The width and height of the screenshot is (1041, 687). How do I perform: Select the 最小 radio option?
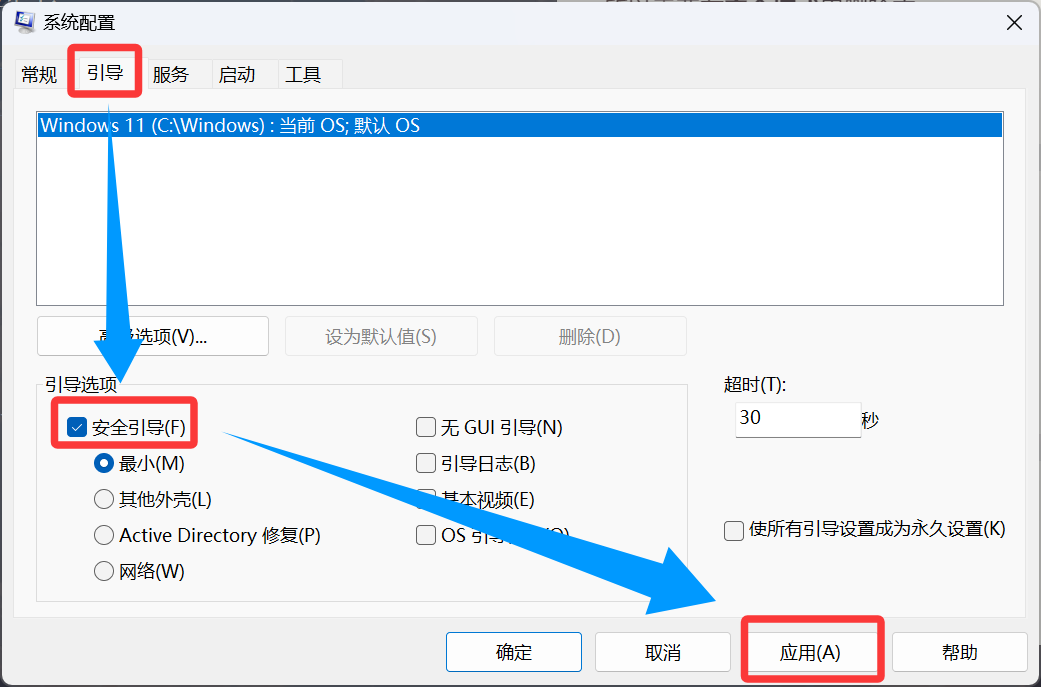(x=104, y=464)
